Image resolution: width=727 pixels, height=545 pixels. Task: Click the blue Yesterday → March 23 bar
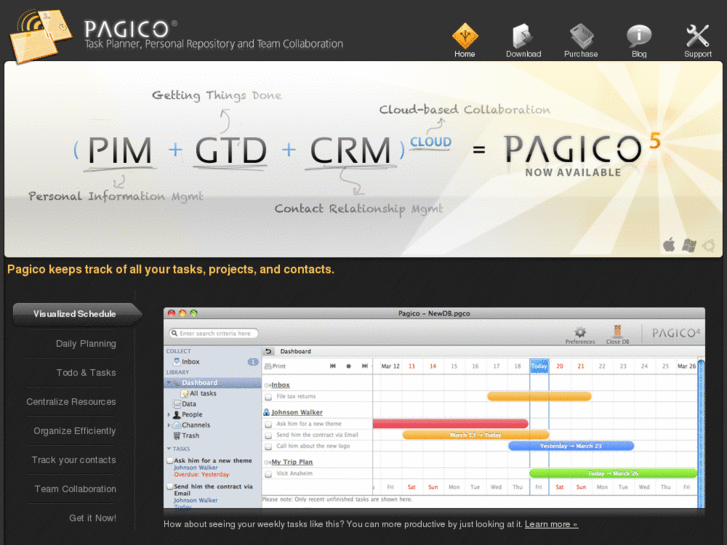tap(571, 446)
